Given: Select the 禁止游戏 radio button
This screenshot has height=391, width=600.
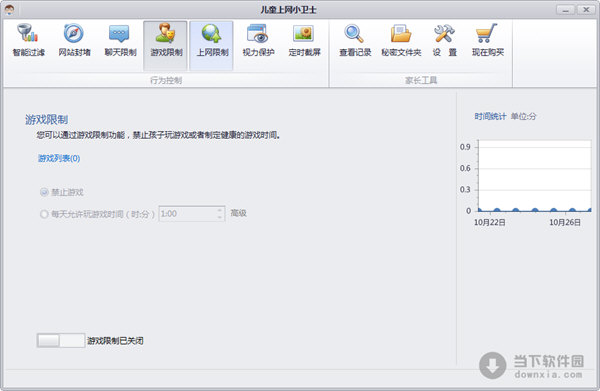Looking at the screenshot, I should pos(44,192).
